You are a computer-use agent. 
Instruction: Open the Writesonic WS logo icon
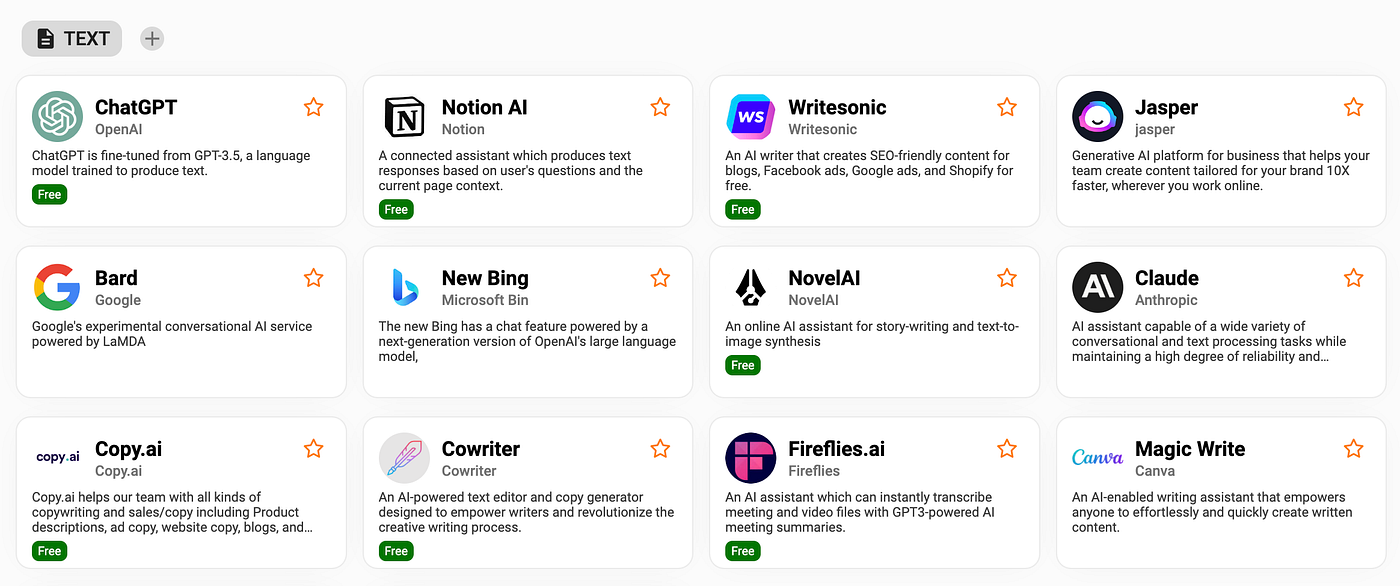point(750,117)
